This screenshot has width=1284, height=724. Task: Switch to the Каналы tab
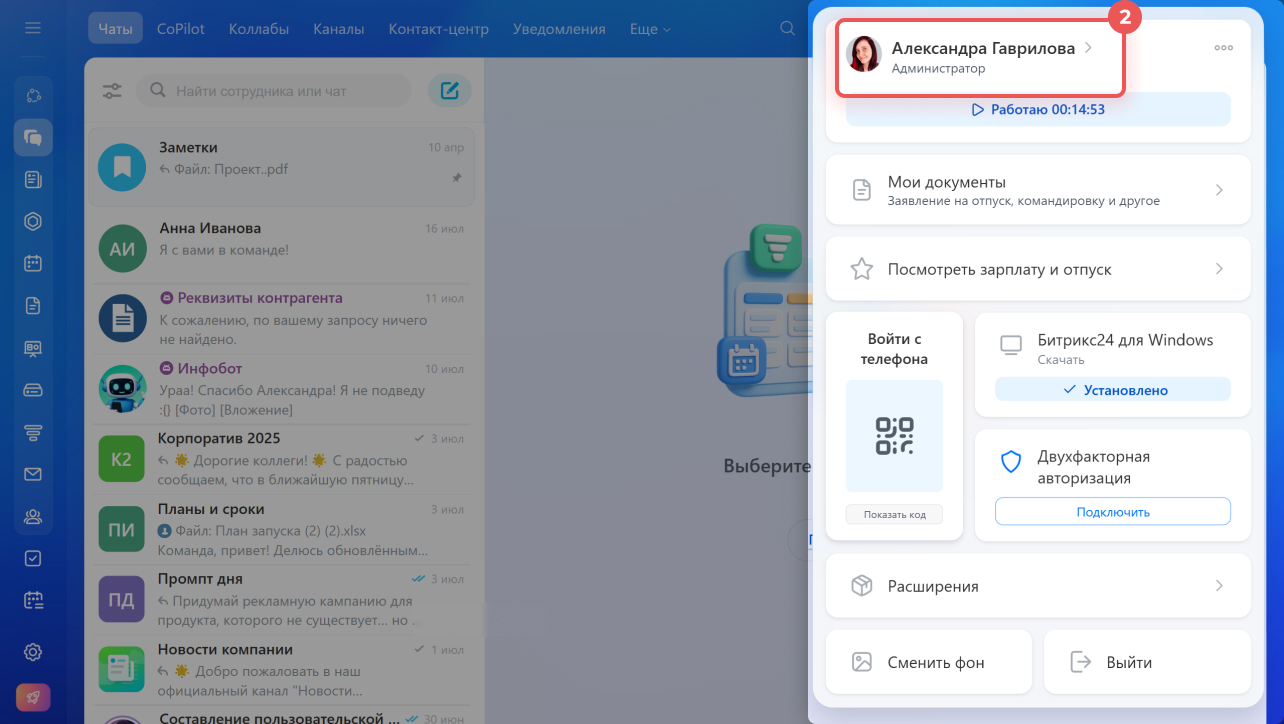[x=338, y=29]
